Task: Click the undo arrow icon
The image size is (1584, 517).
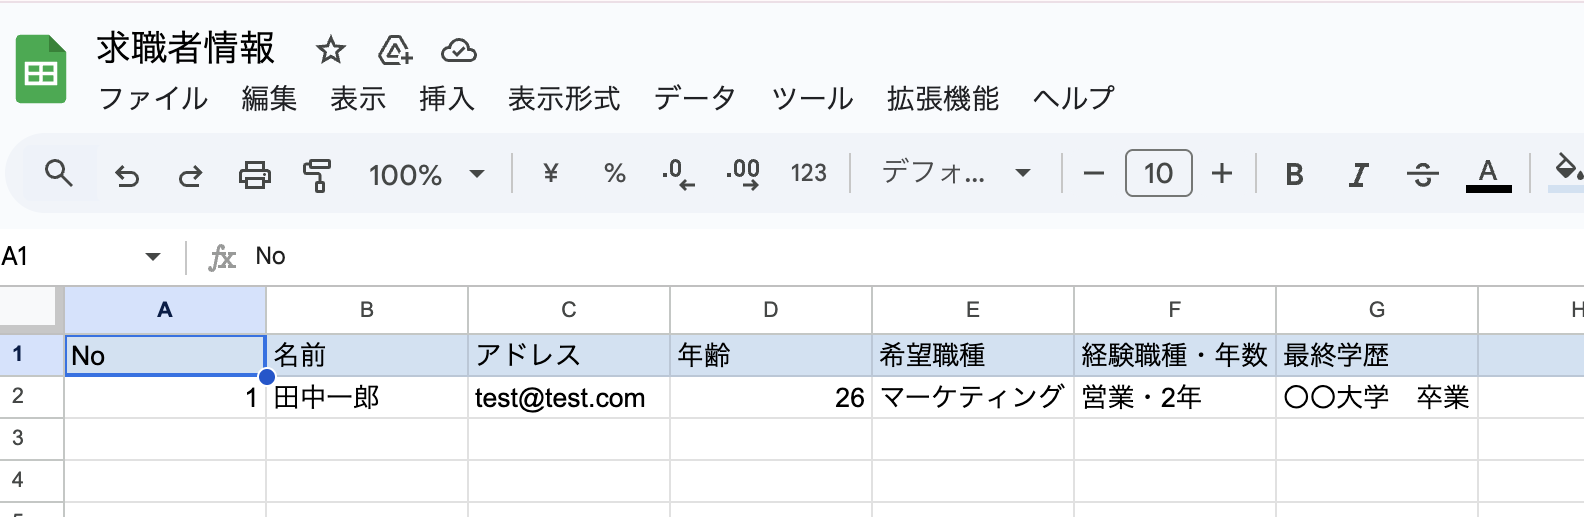Action: [127, 176]
